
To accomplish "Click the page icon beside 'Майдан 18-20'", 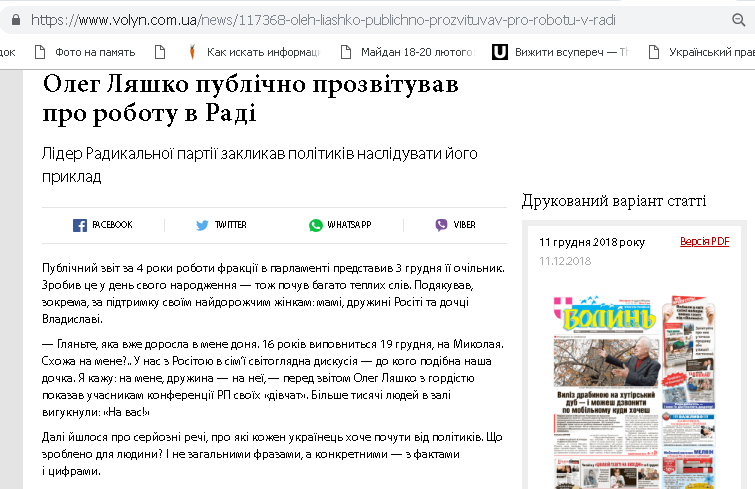I will coord(346,52).
